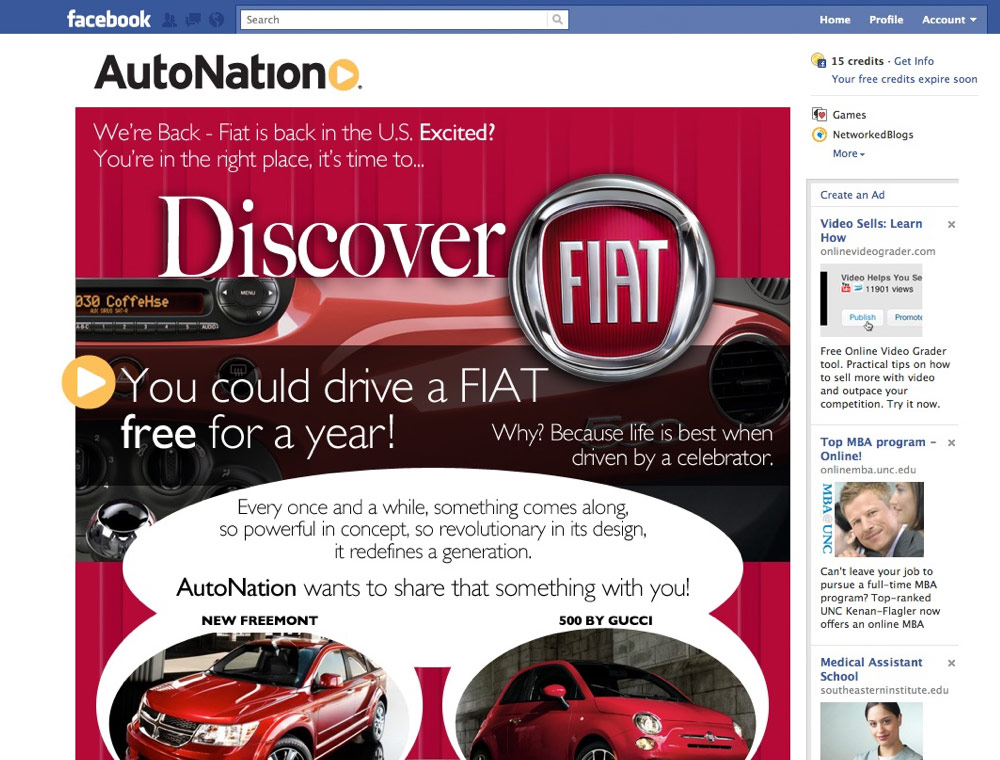Click the orange play button over the FIAT promo
This screenshot has width=1000, height=760.
point(88,382)
